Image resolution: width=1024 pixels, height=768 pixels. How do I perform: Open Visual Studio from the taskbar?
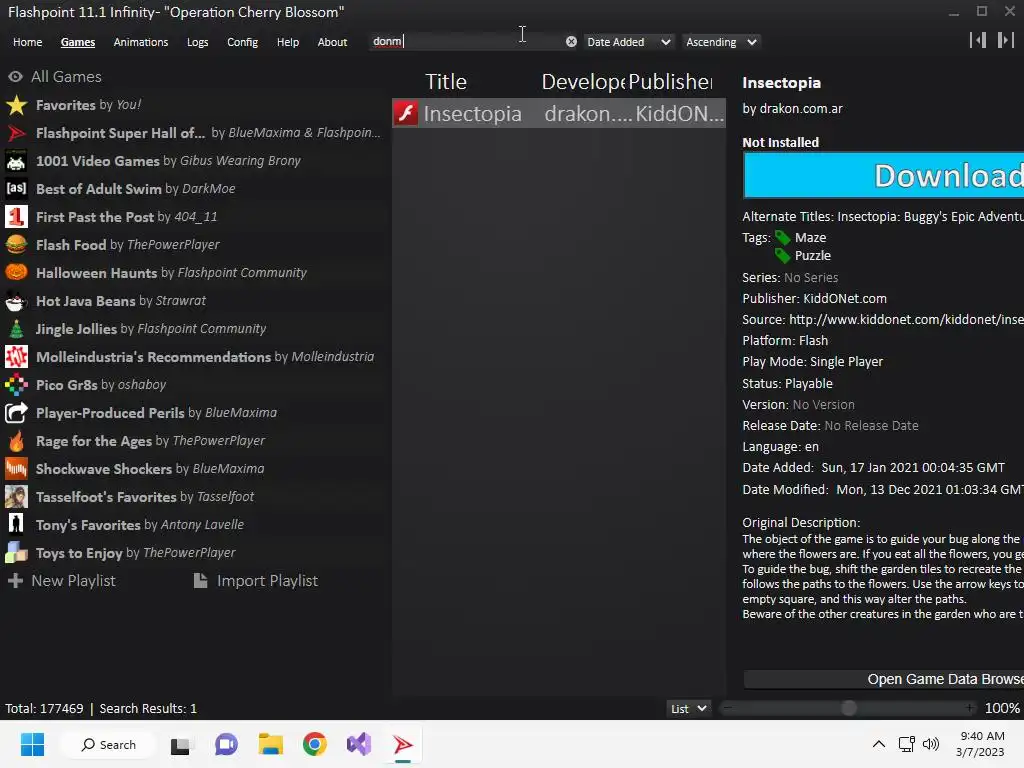(359, 744)
